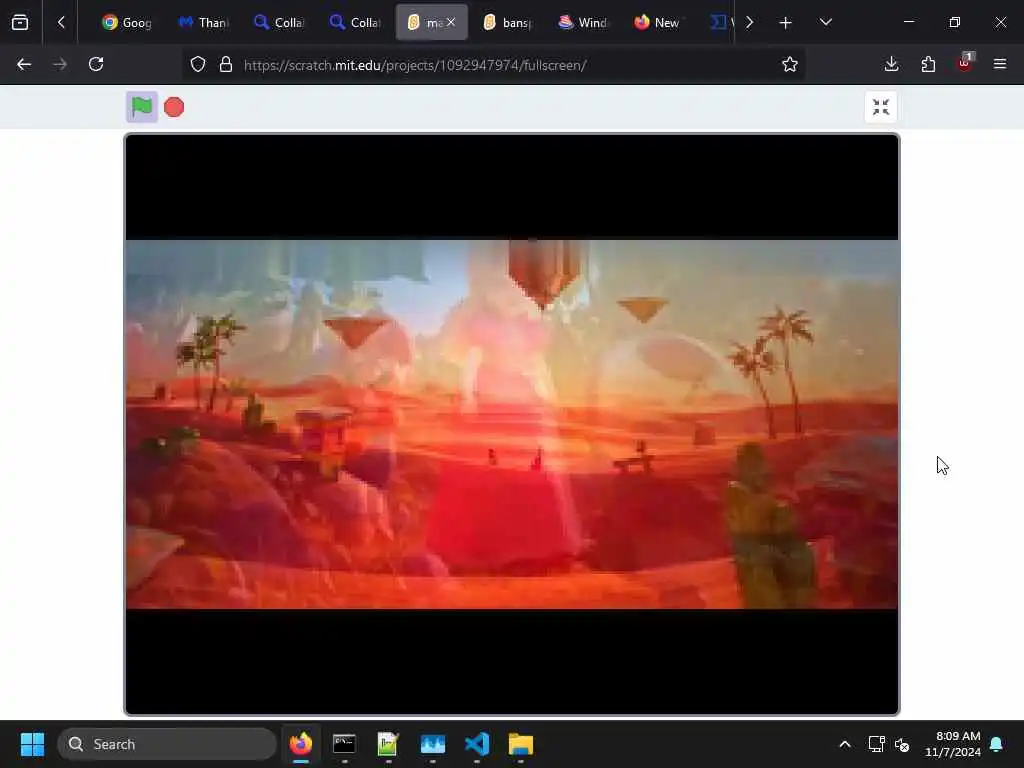Open the Firefox downloads panel

point(891,64)
